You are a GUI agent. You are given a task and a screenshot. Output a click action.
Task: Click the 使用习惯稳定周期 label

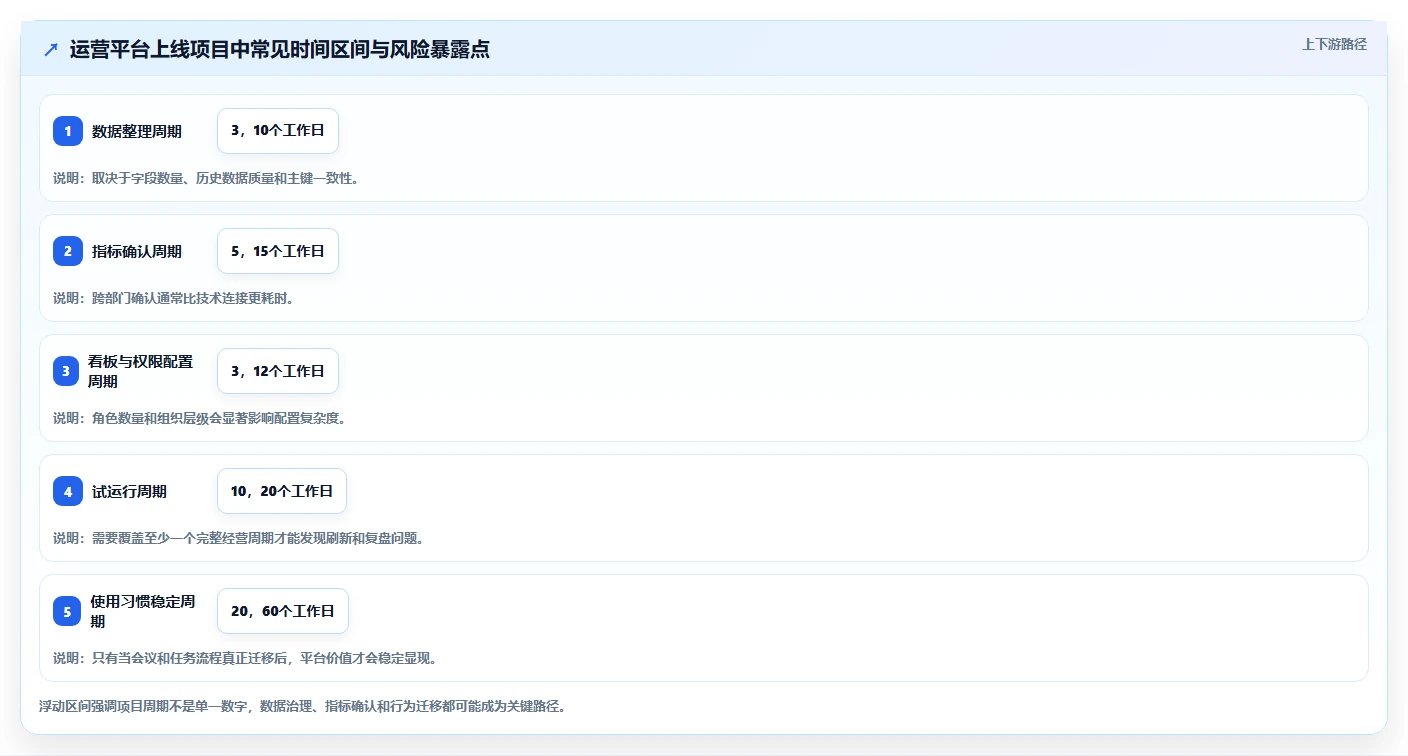[144, 611]
